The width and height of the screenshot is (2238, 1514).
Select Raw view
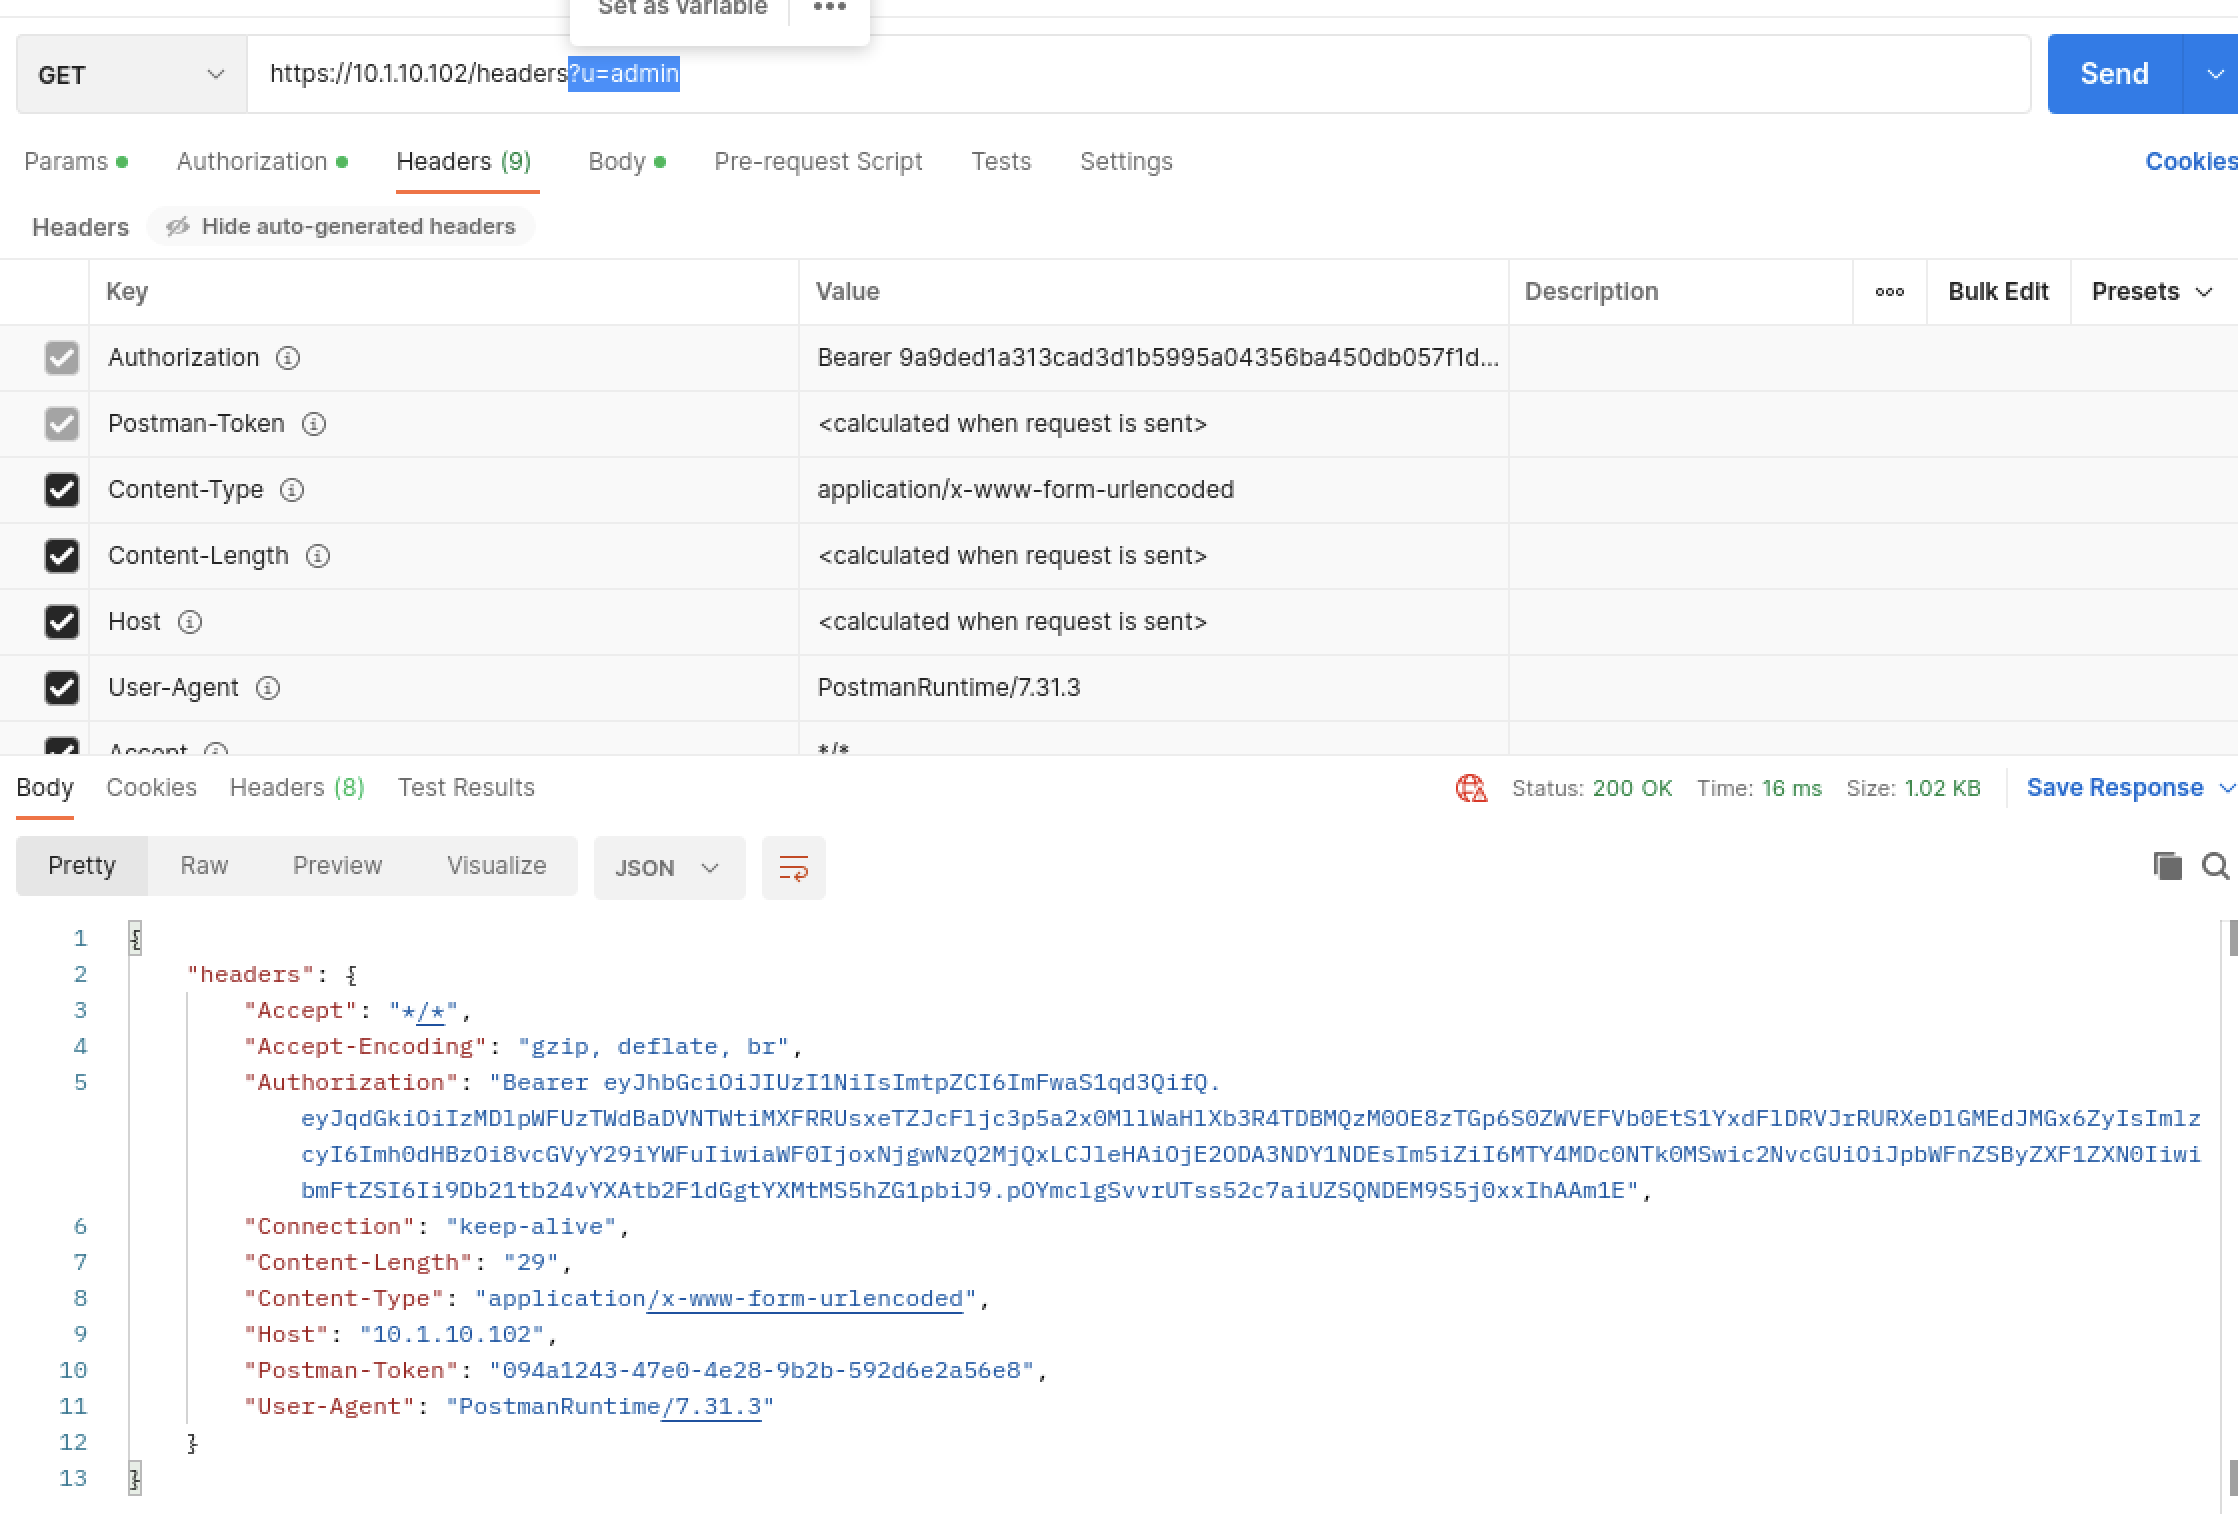click(204, 866)
